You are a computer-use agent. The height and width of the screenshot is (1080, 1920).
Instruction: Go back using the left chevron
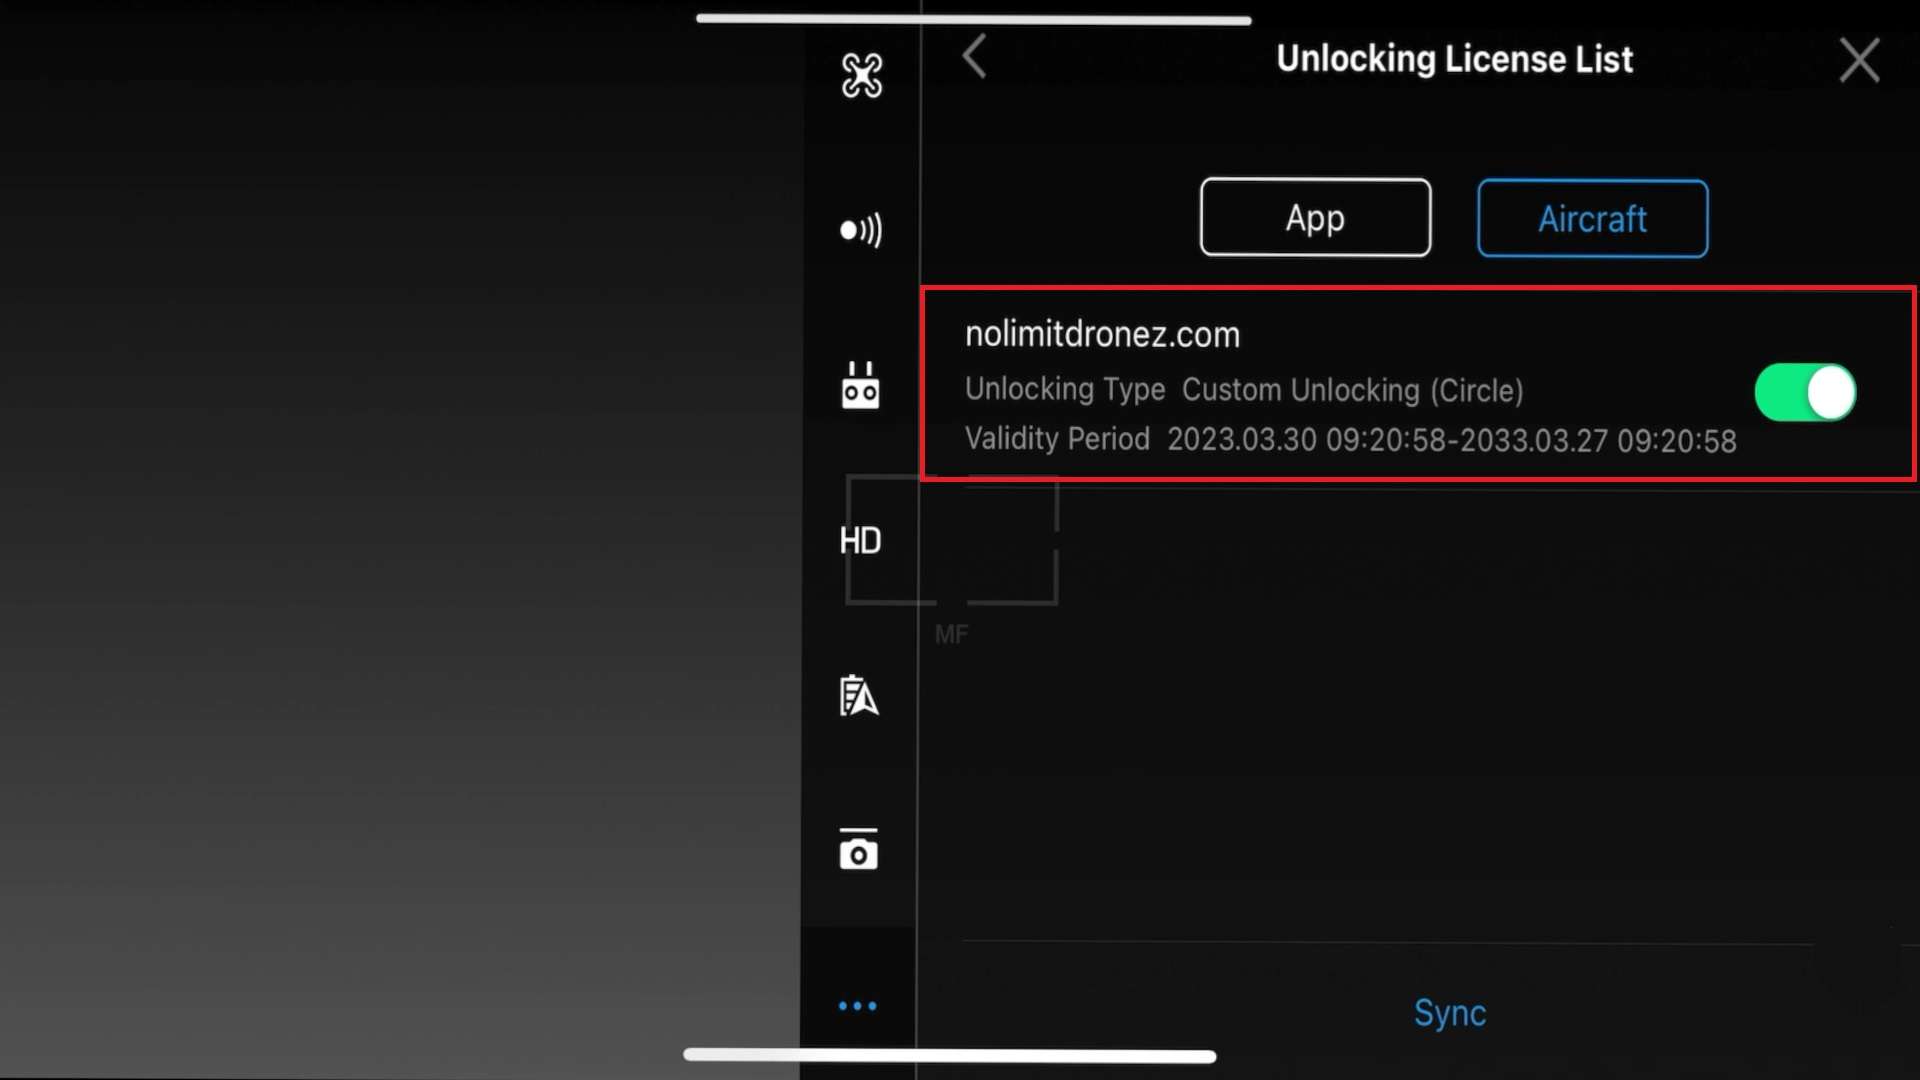[975, 56]
